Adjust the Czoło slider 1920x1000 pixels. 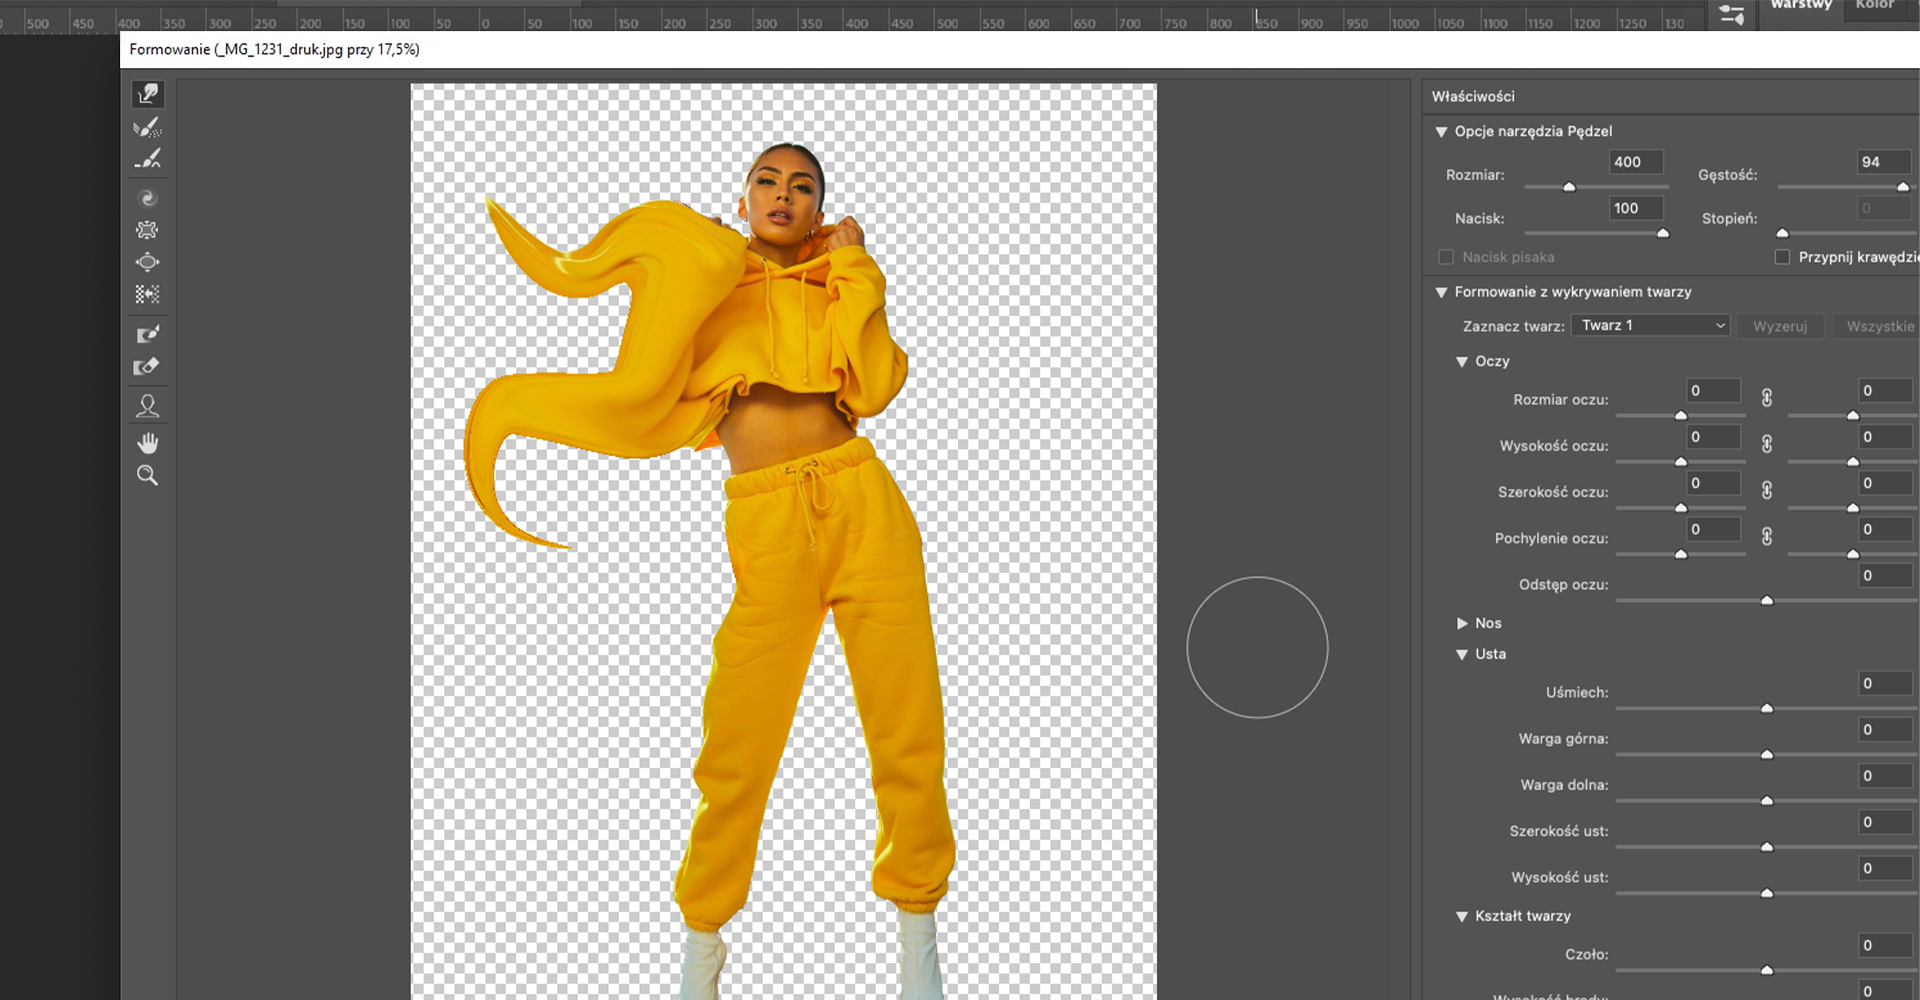pos(1767,970)
